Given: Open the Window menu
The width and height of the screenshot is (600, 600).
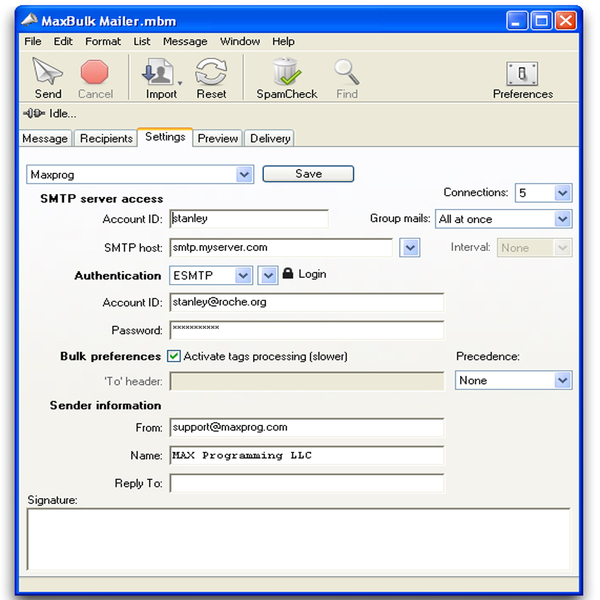Looking at the screenshot, I should click(x=240, y=41).
